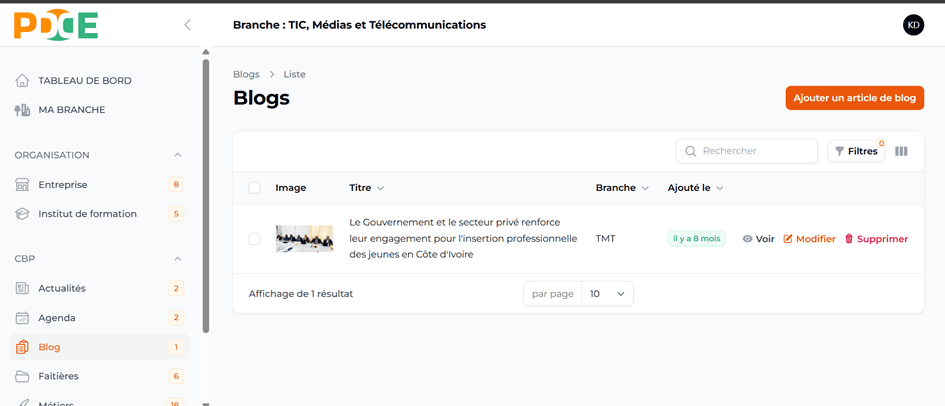
Task: Click the Faitières folder icon
Action: coord(22,377)
